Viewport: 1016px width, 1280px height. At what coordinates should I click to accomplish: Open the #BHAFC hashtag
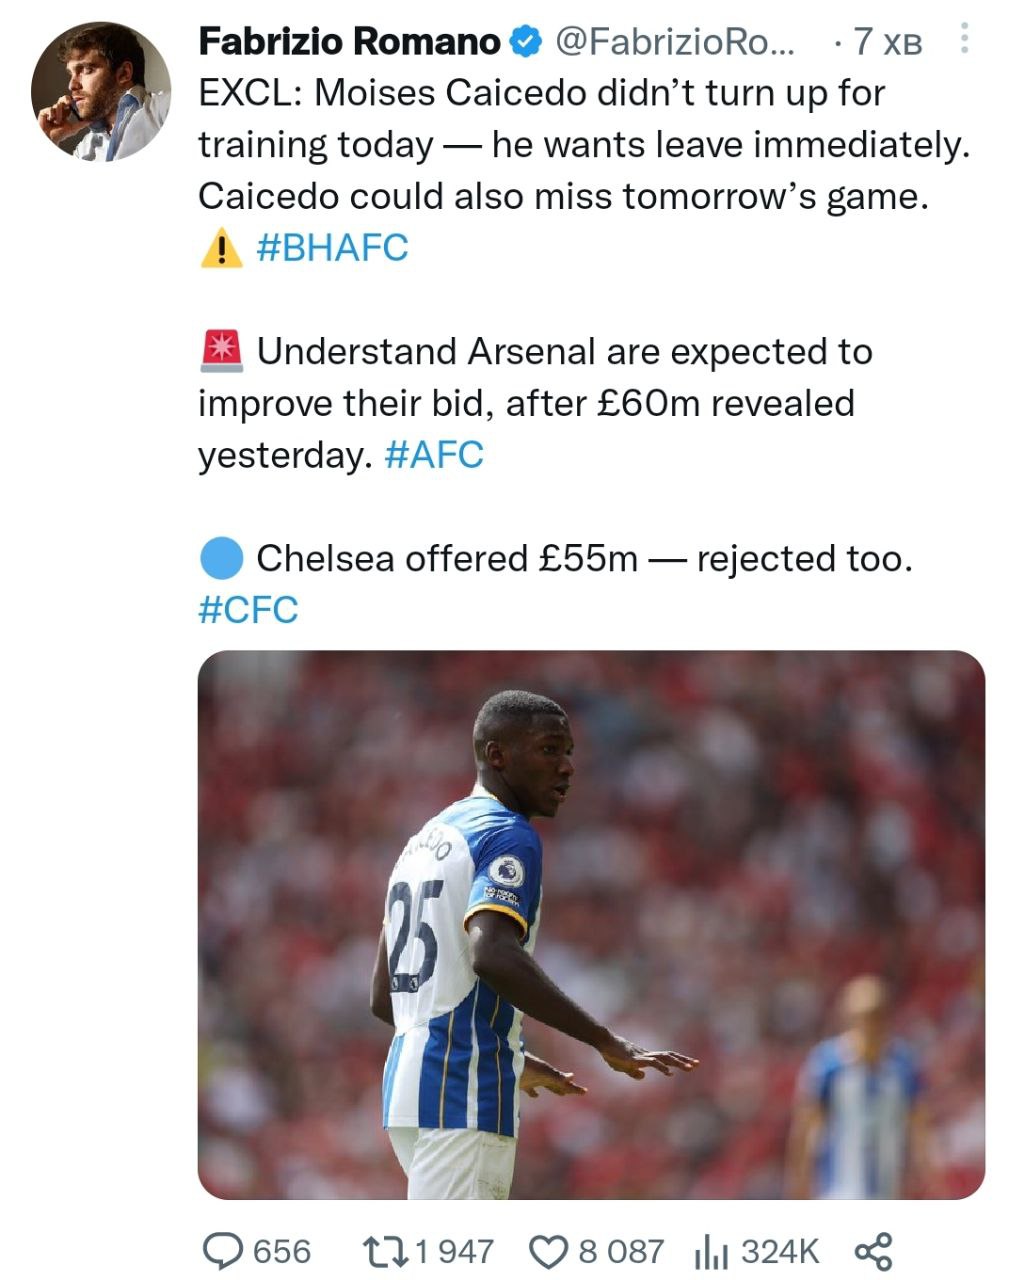332,248
